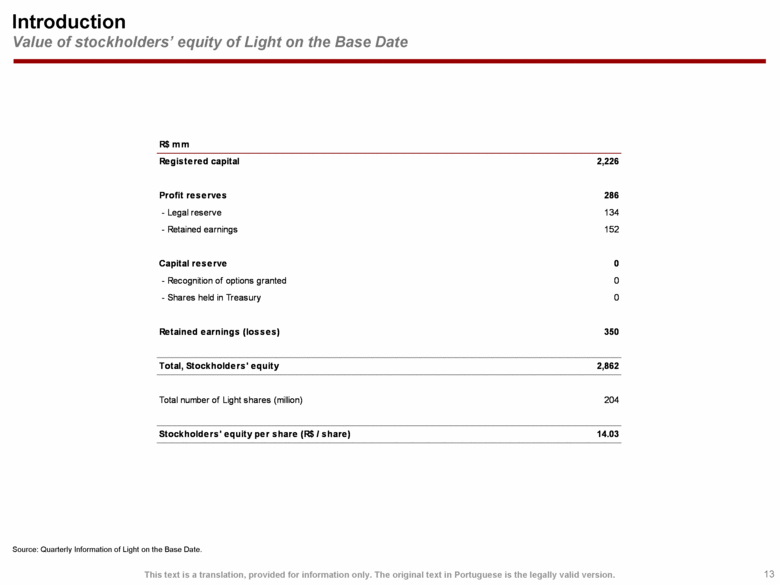Select 'Total number of Light shares (million)'
The height and width of the screenshot is (585, 780).
231,400
